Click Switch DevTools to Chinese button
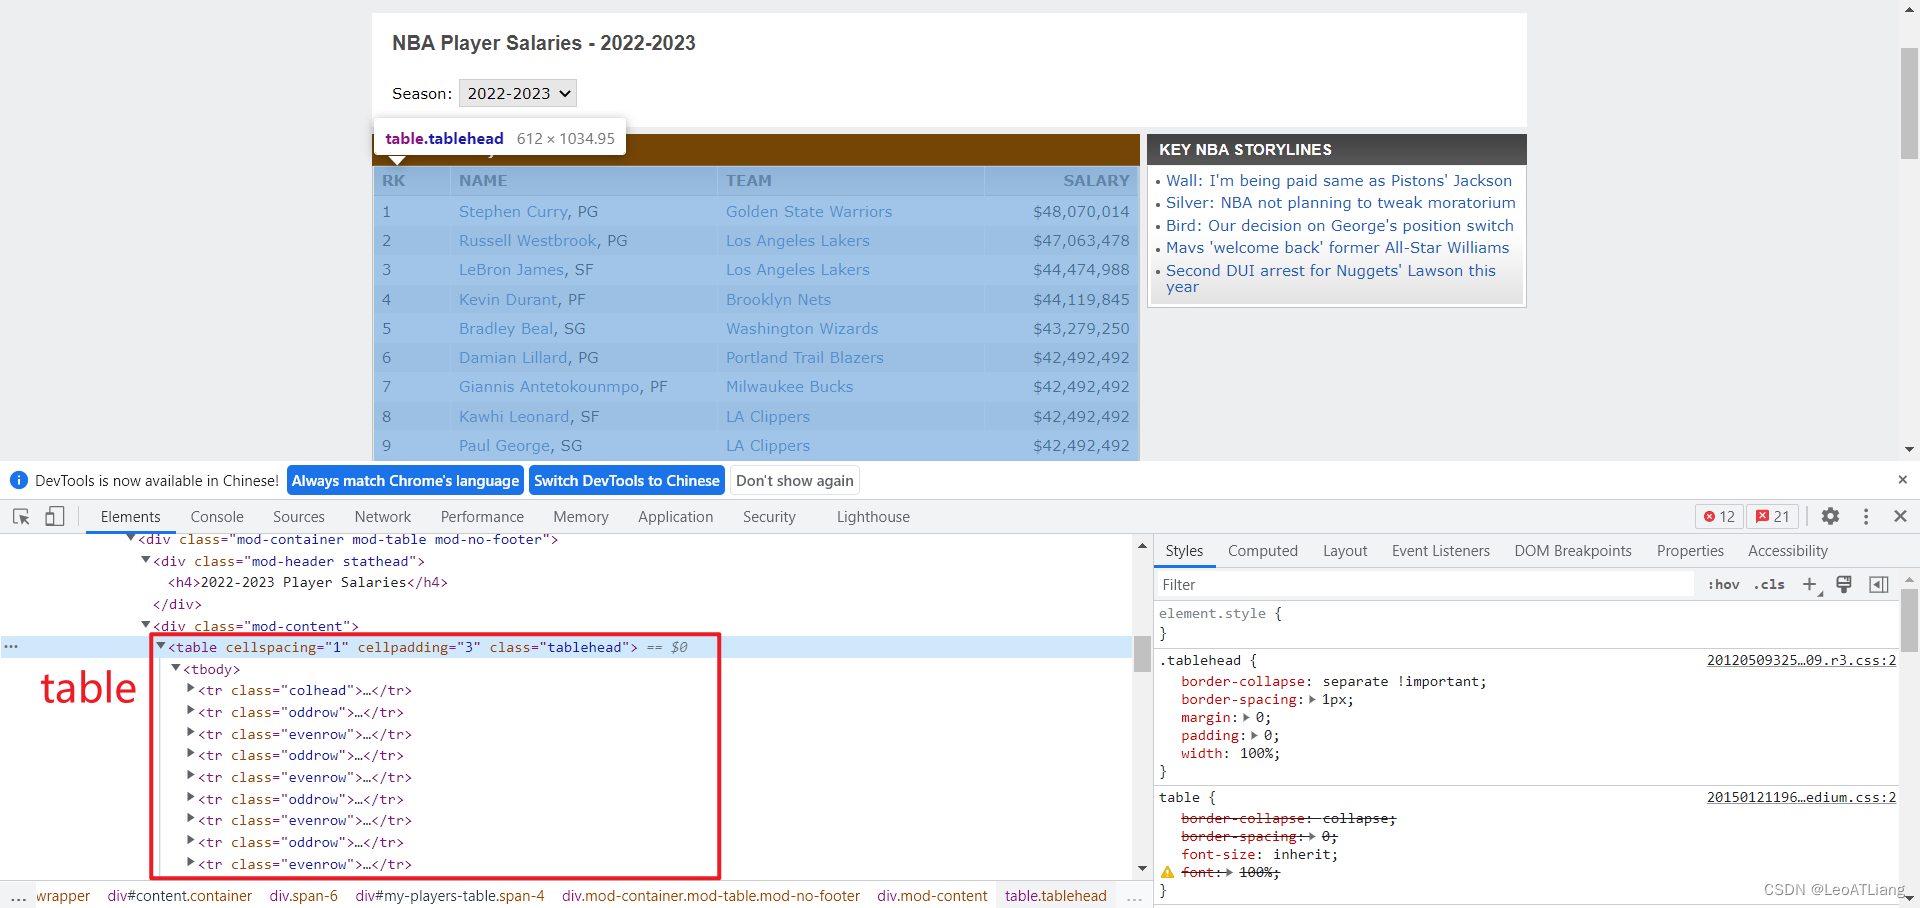The width and height of the screenshot is (1920, 908). [627, 481]
